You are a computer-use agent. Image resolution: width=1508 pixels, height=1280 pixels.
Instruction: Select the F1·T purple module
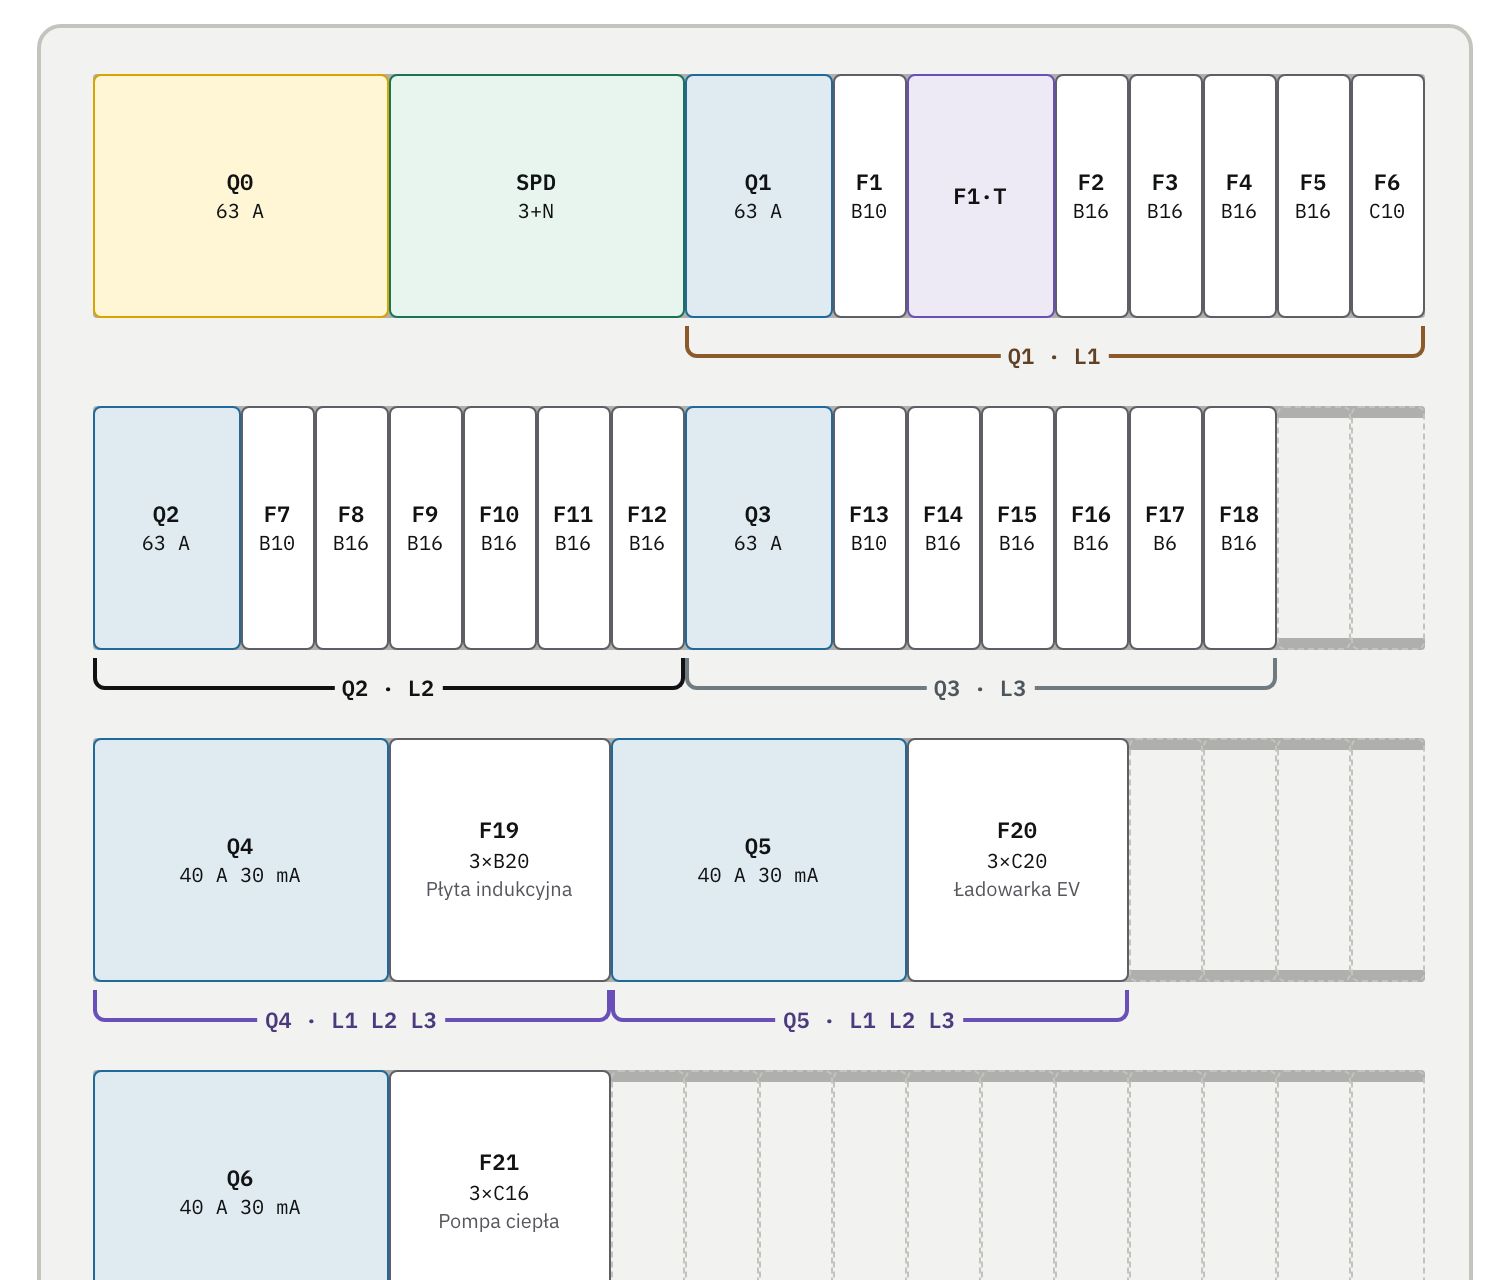tap(981, 196)
